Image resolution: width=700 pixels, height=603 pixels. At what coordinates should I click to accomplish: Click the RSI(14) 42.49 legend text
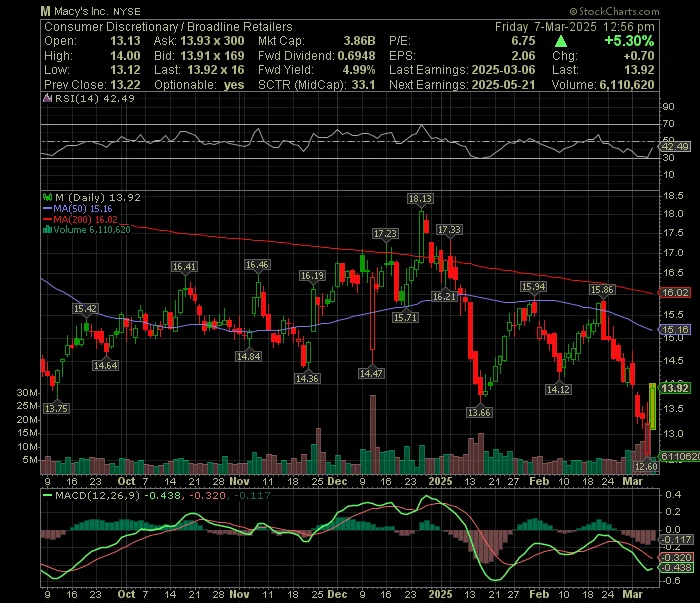[94, 98]
